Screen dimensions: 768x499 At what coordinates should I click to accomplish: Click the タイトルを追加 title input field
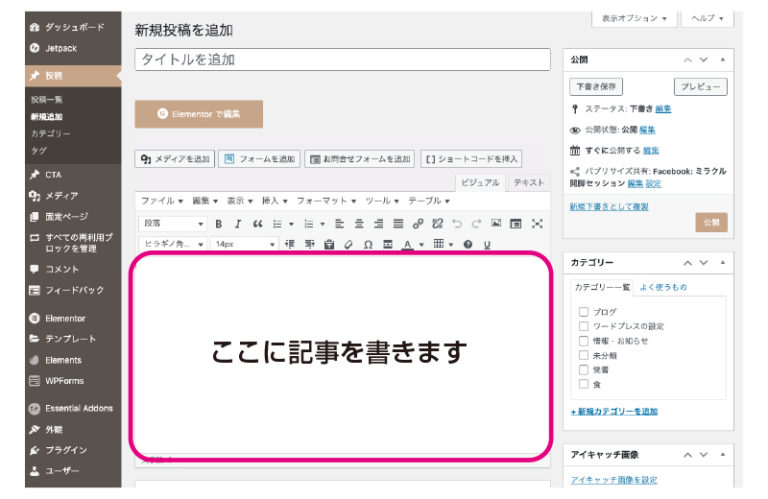pos(342,60)
